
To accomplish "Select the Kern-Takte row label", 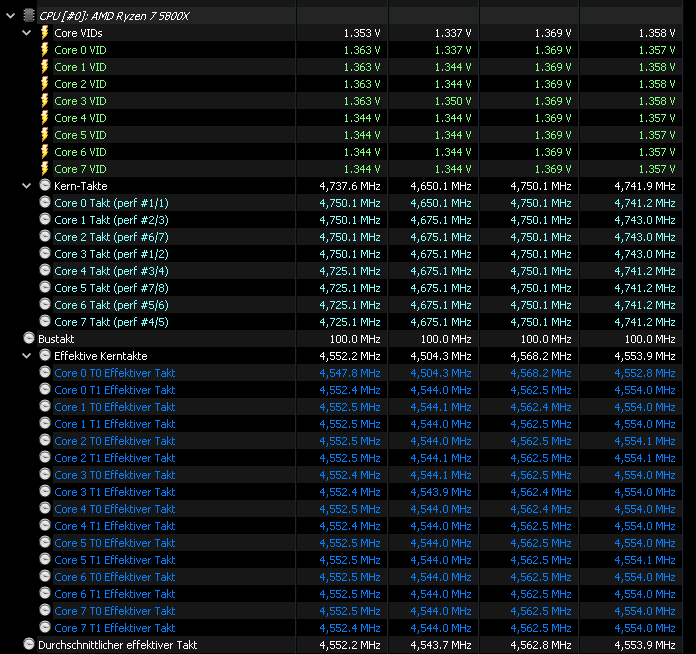I will 81,186.
